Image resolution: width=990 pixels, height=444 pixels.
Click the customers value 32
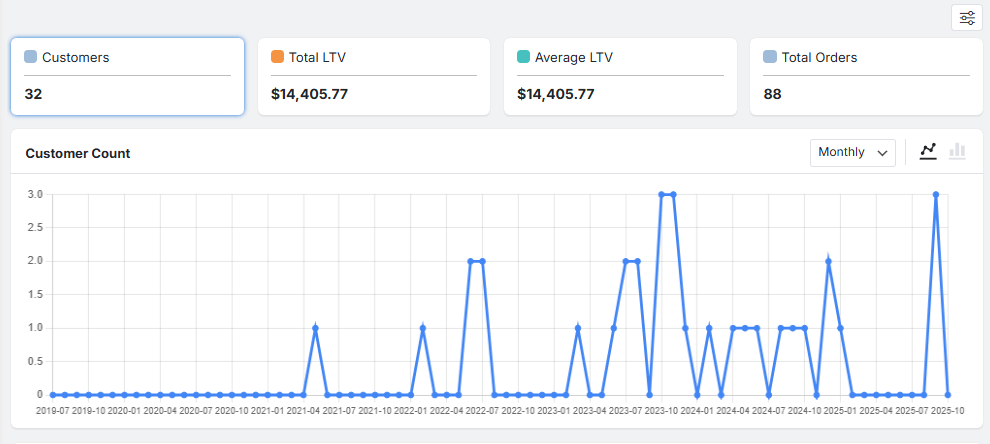pos(33,94)
